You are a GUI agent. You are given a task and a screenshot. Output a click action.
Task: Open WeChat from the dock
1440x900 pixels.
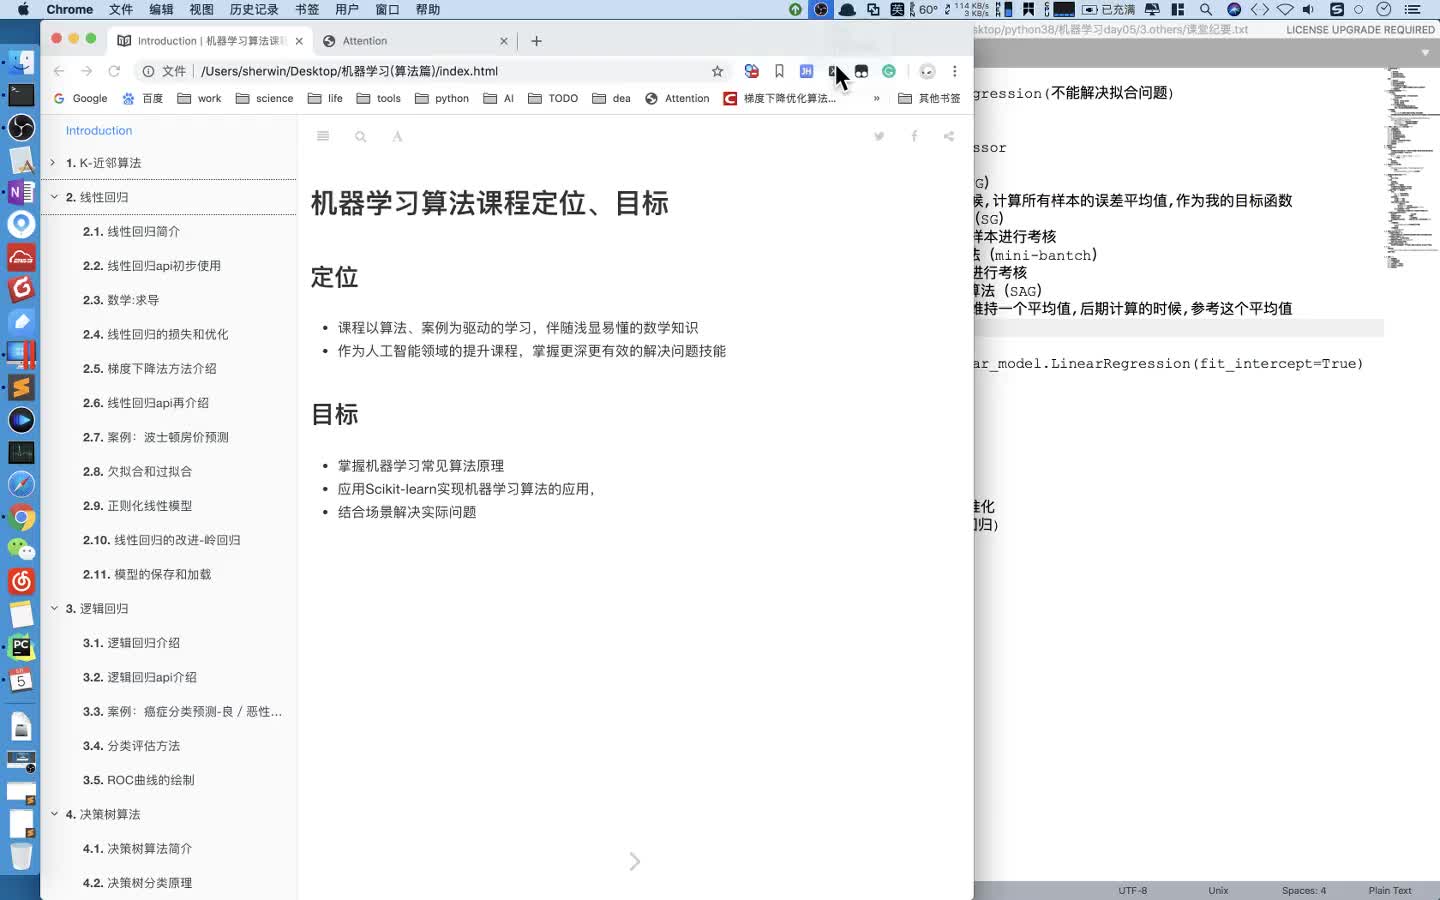21,549
